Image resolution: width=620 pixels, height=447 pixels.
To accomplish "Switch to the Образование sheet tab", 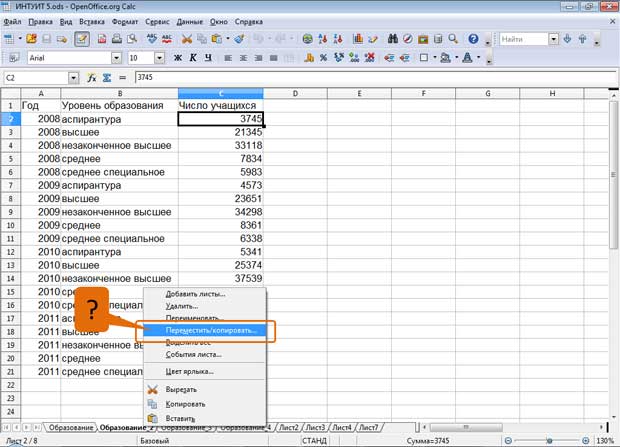I will [x=71, y=427].
